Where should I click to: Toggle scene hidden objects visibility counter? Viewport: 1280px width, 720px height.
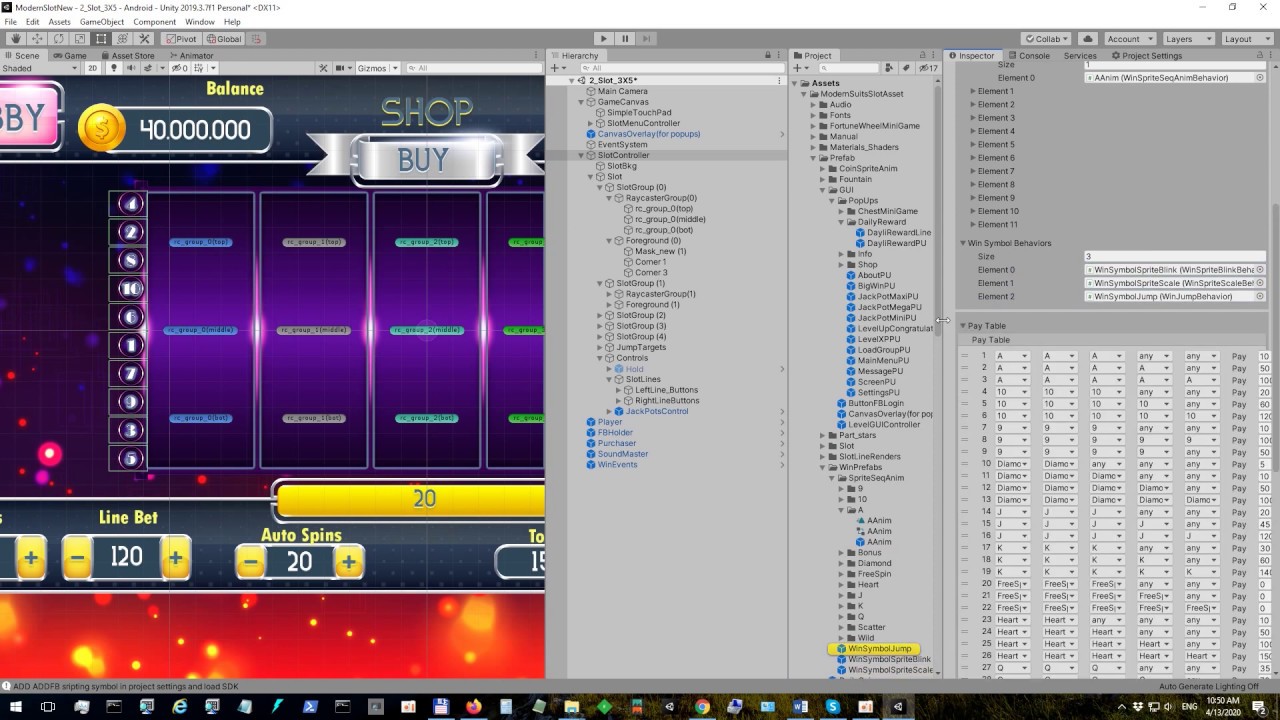[x=180, y=68]
